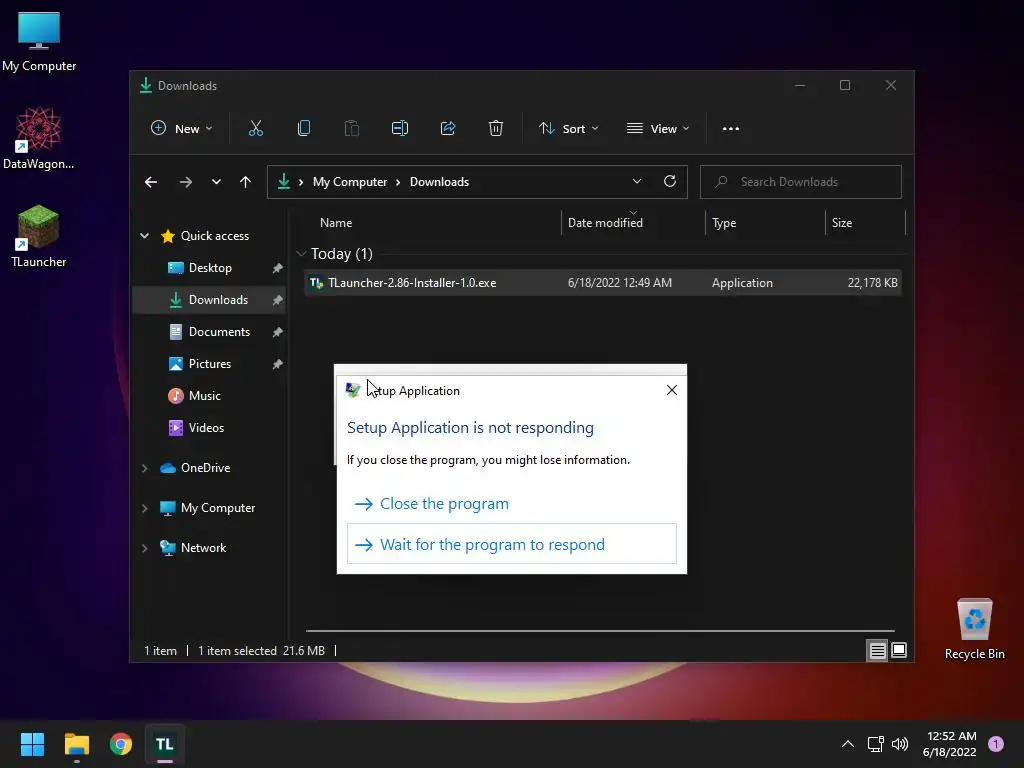Open network tray icon

[x=875, y=744]
